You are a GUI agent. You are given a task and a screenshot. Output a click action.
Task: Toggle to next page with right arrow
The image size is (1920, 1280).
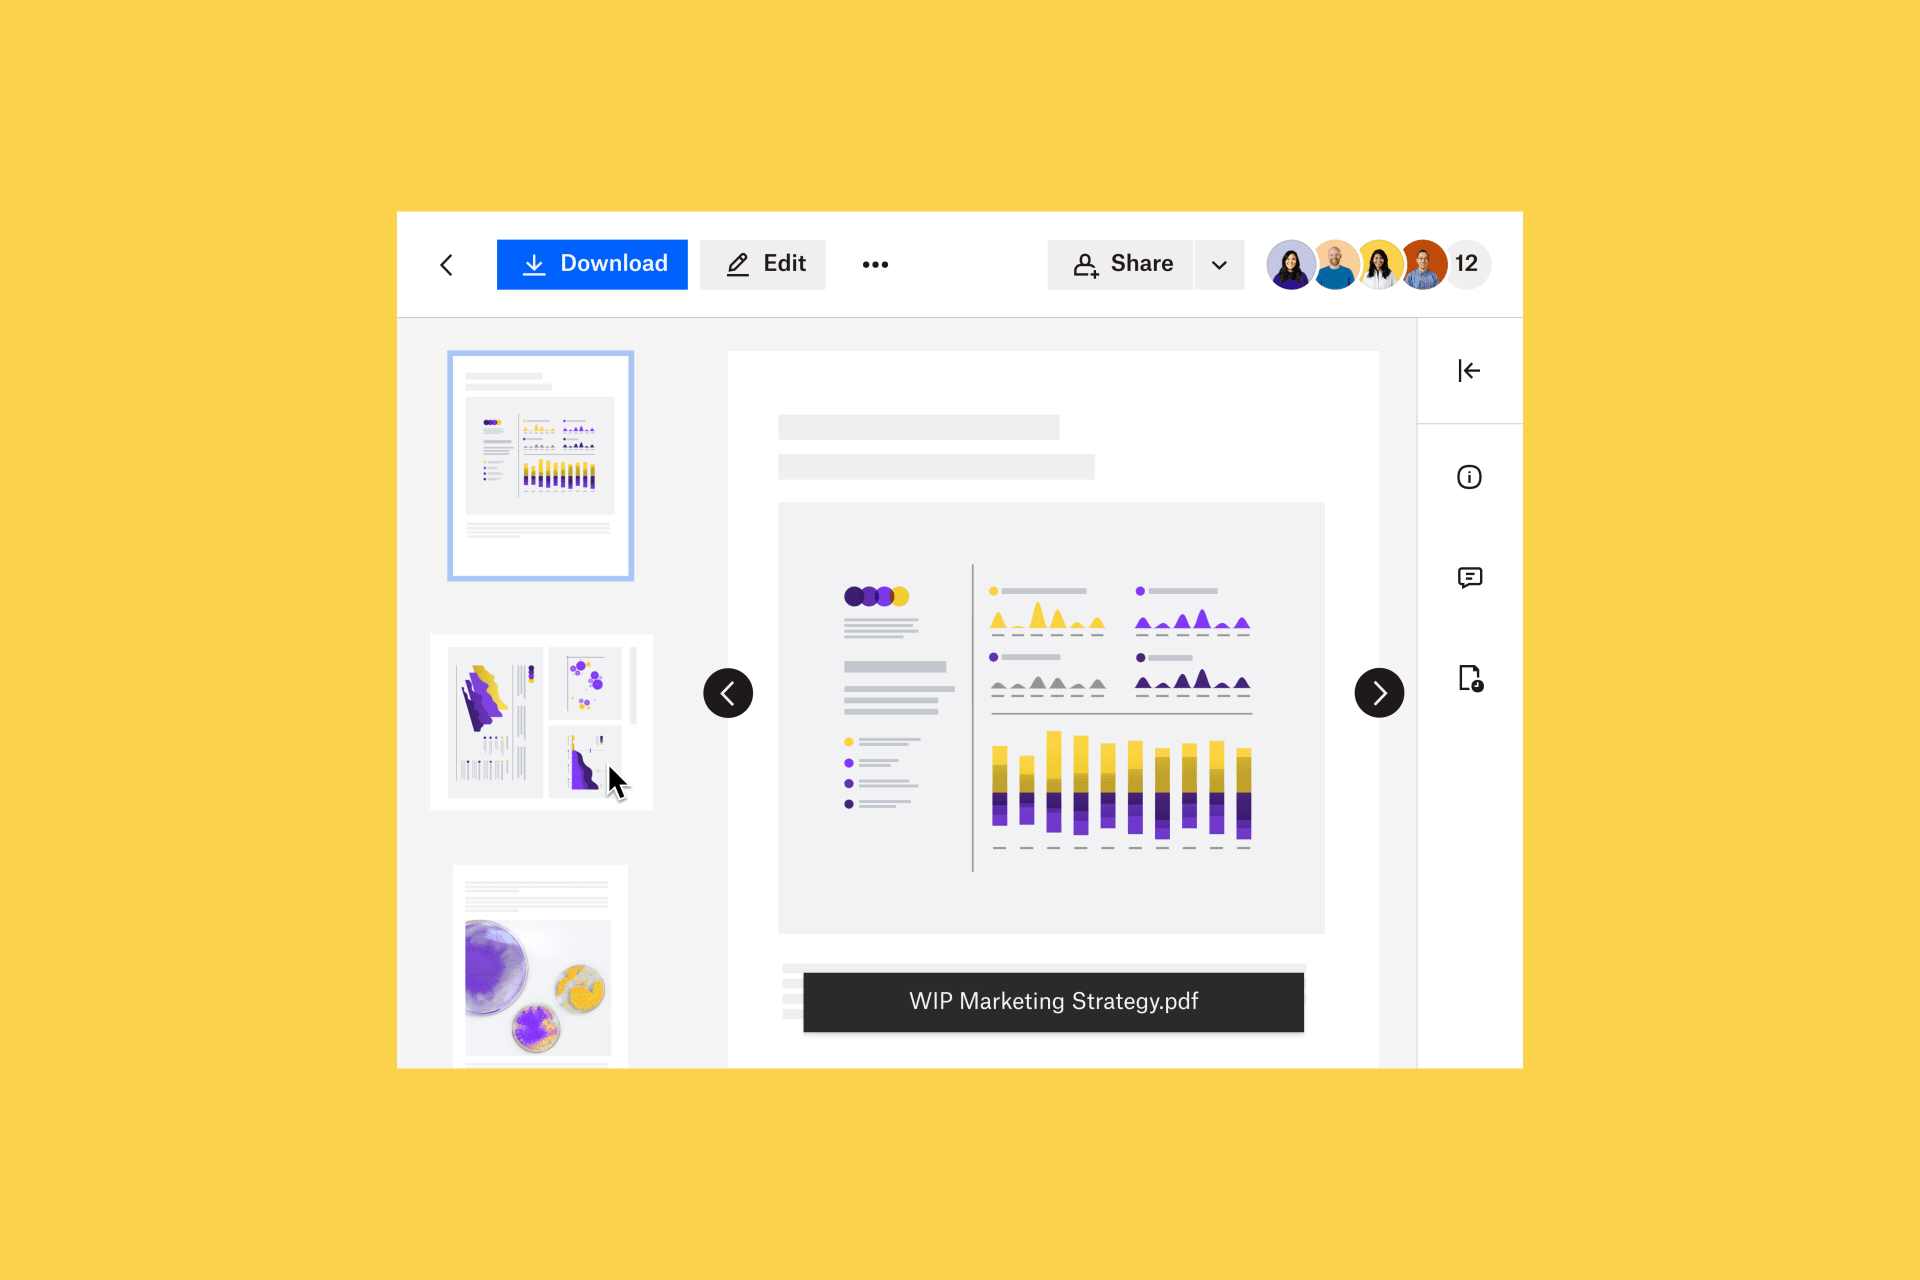coord(1377,694)
